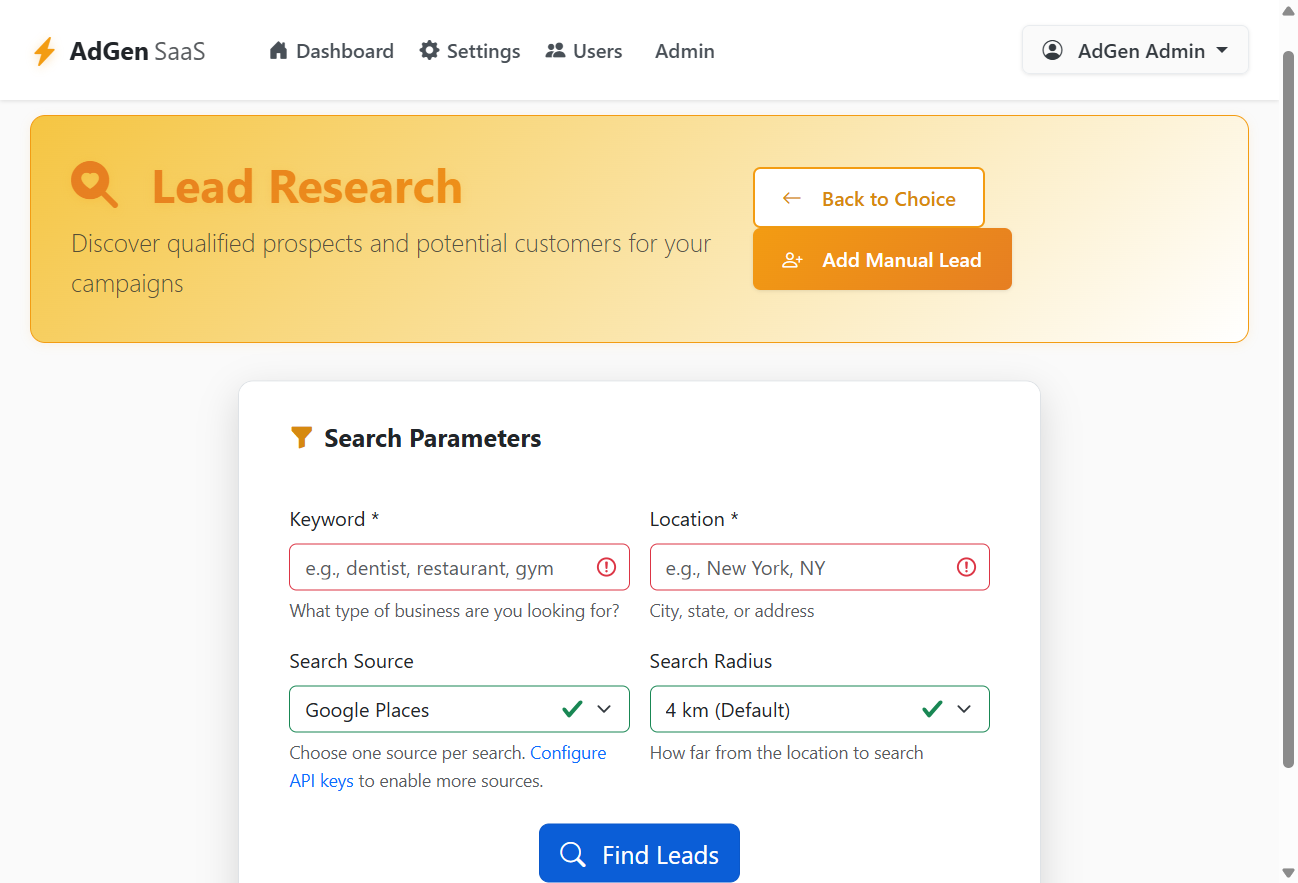Open the Search Source Google Places dropdown

click(x=459, y=709)
